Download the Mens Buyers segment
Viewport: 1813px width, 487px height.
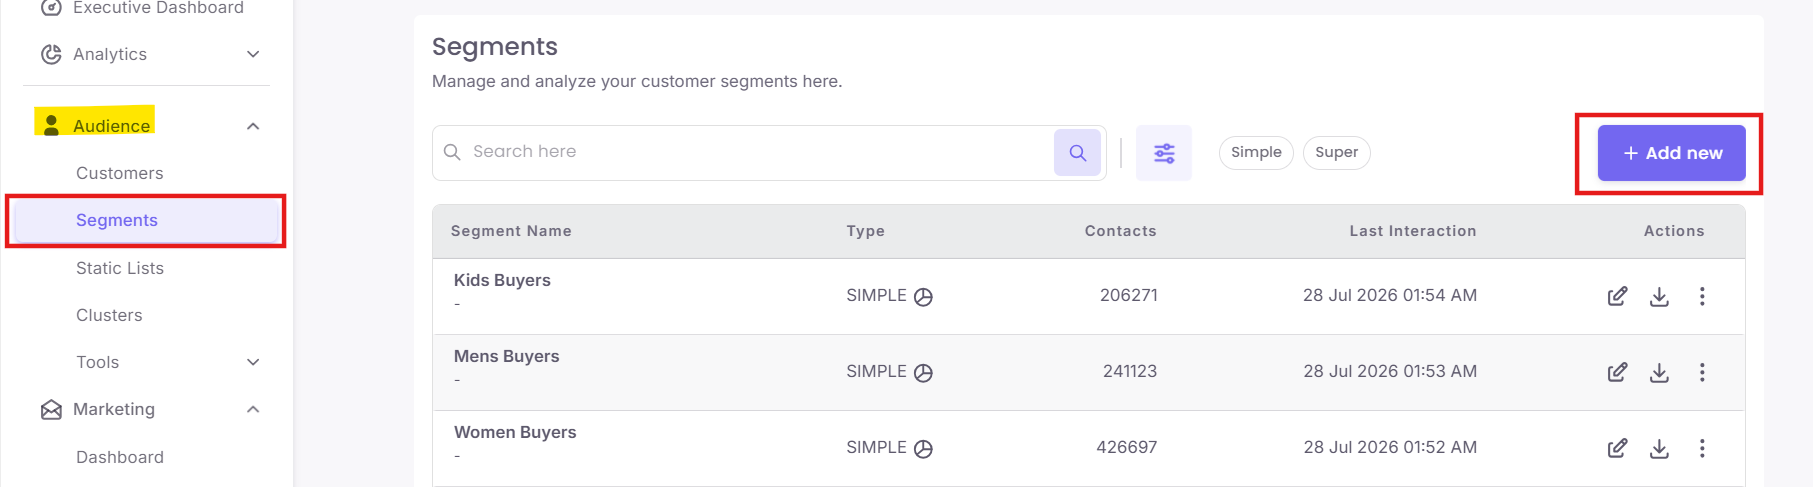(1659, 372)
